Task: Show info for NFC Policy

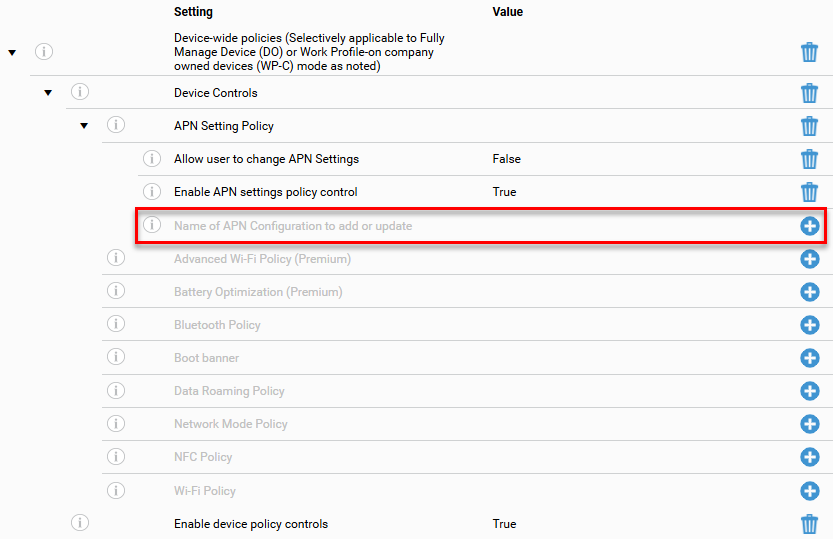Action: (116, 456)
